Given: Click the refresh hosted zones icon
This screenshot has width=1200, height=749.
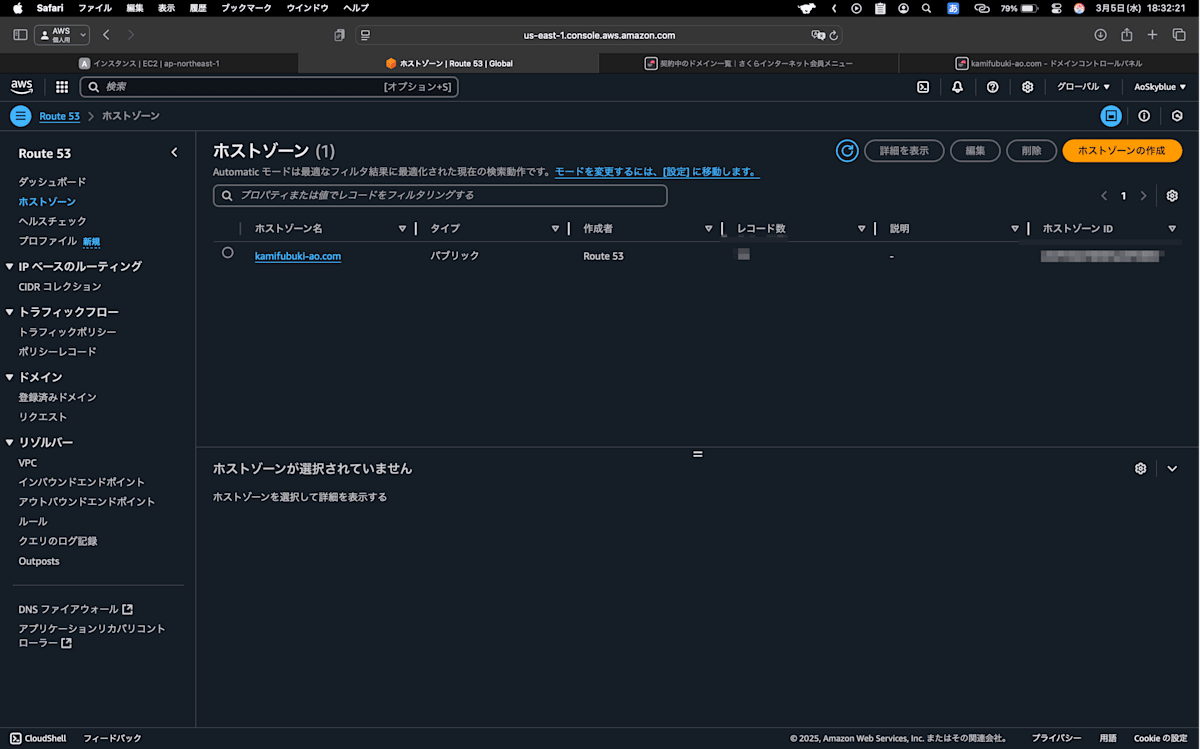Looking at the screenshot, I should click(846, 150).
